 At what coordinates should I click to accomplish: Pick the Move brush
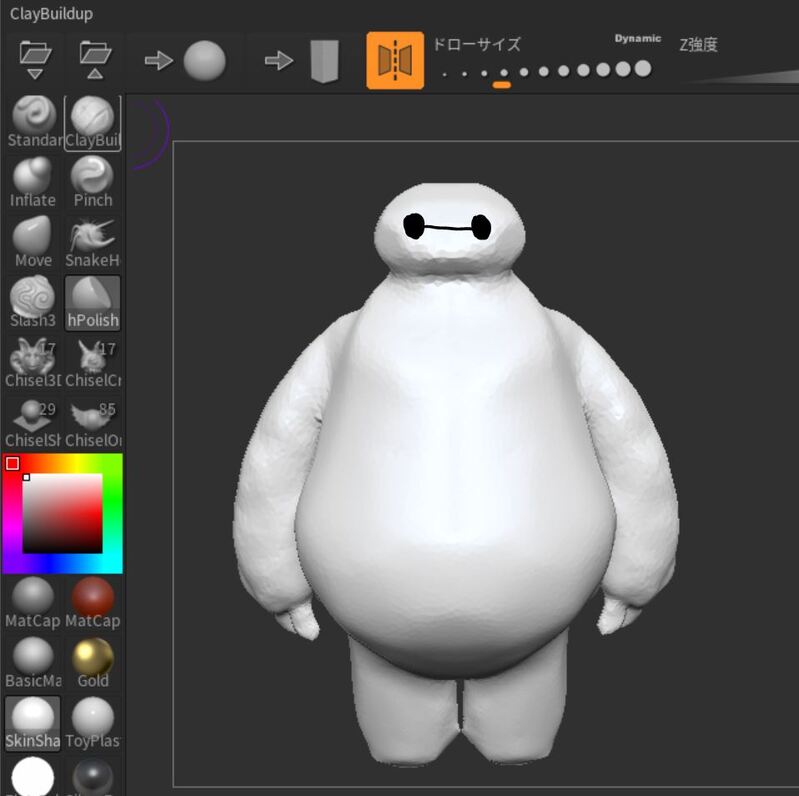(x=33, y=243)
